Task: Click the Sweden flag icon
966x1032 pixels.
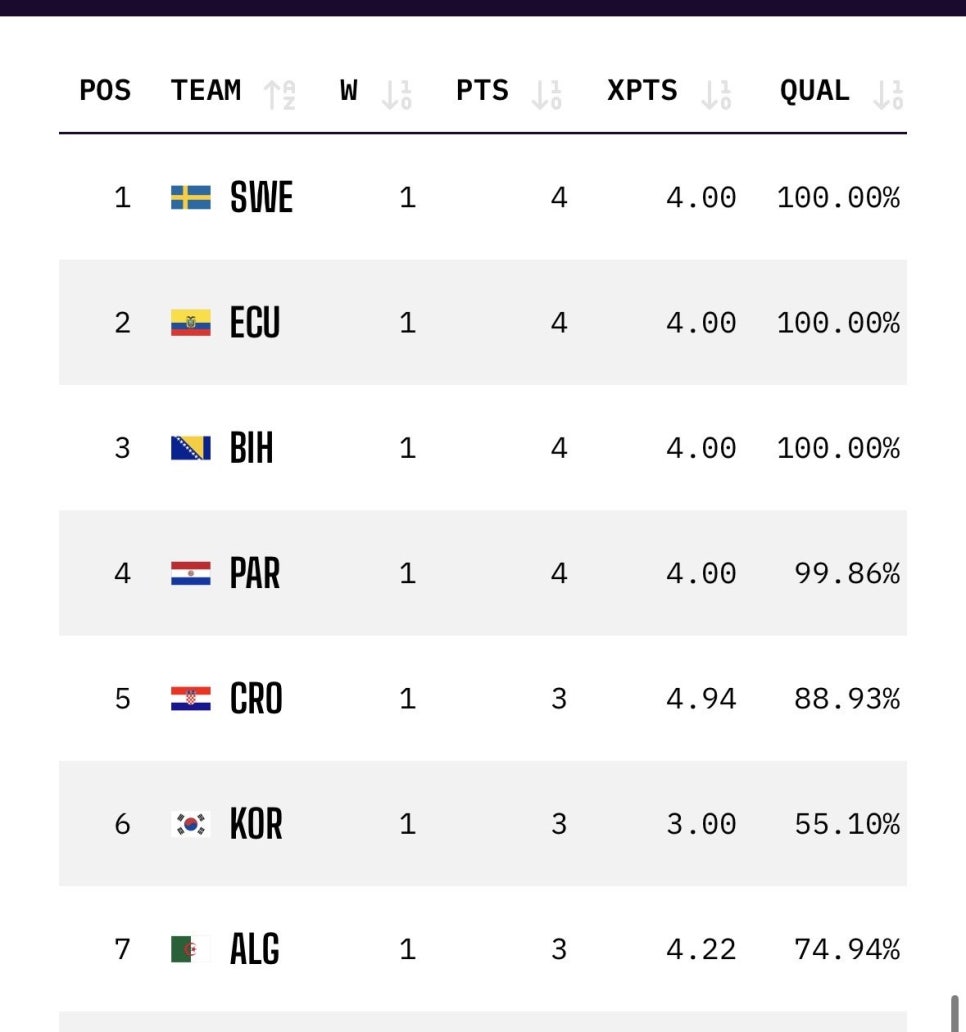Action: [191, 197]
